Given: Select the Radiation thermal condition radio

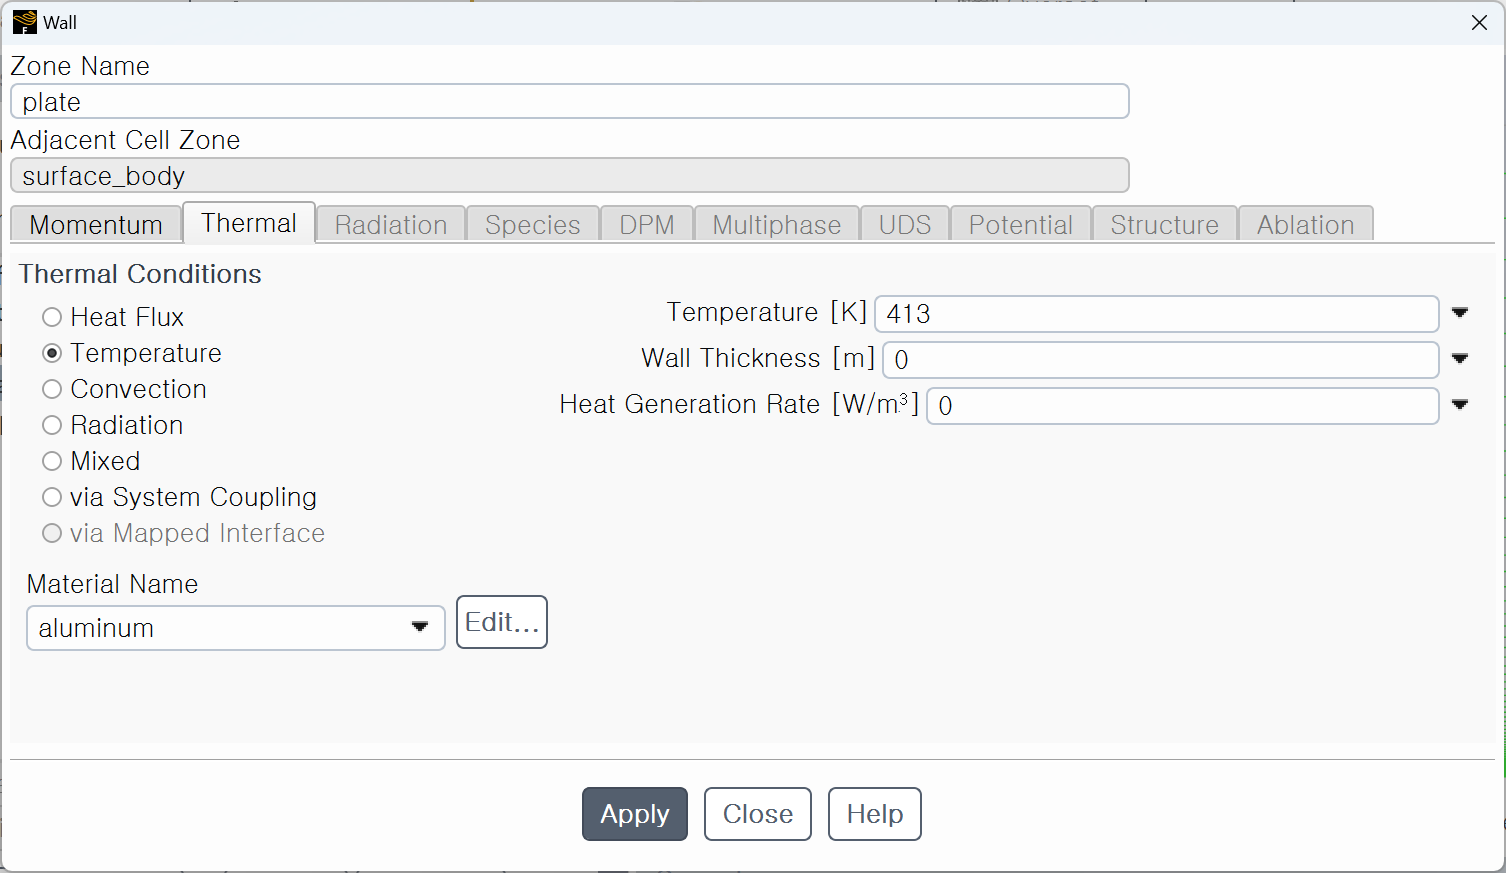Looking at the screenshot, I should (112, 425).
